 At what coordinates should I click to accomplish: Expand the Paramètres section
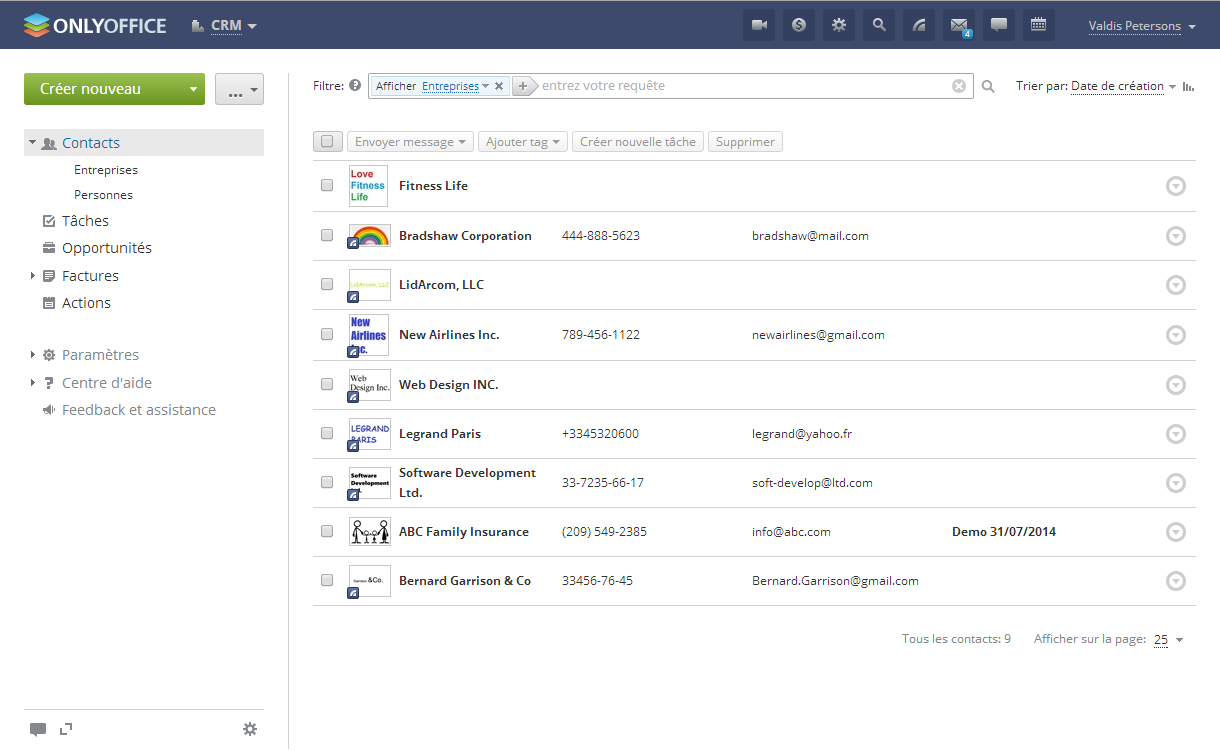(x=33, y=355)
